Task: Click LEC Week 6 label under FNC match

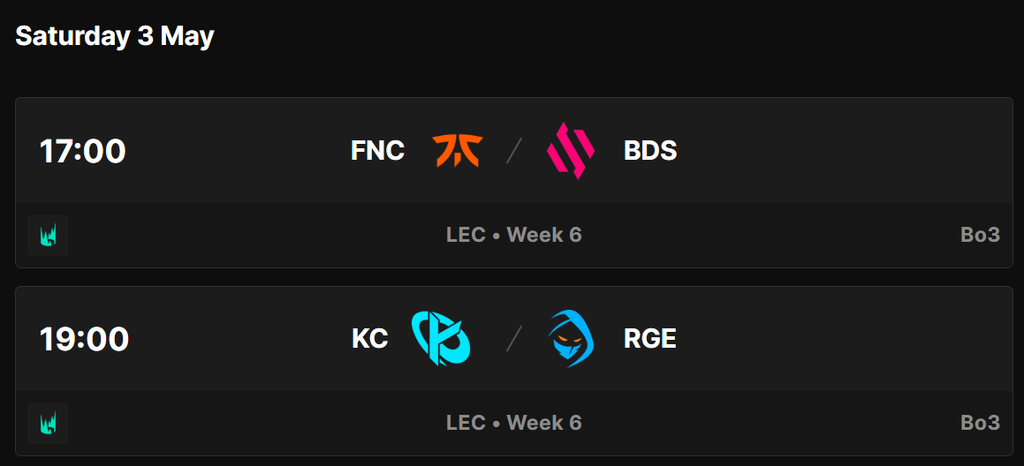Action: 514,235
